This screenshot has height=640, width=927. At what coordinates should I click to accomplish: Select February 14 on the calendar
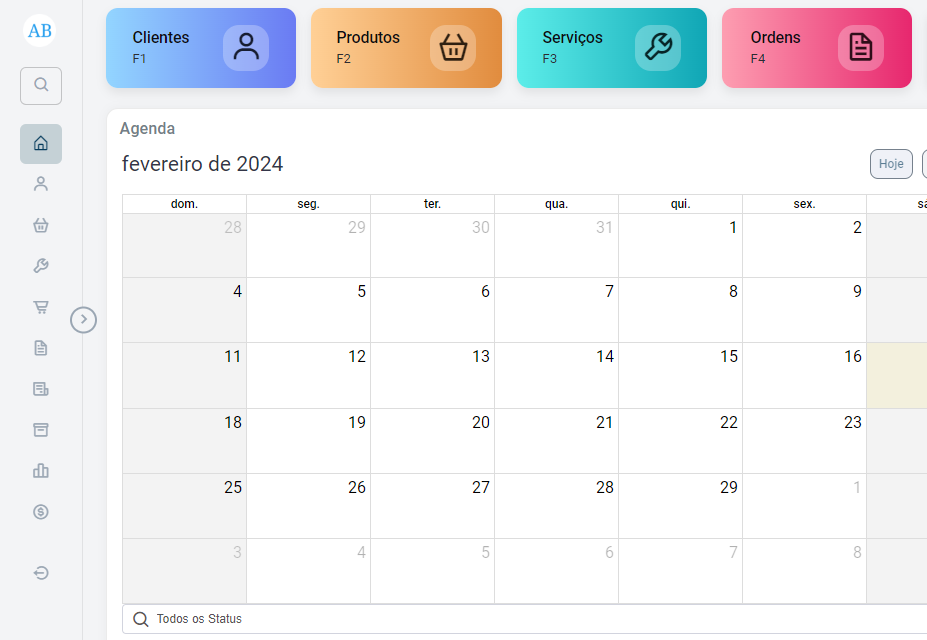(x=557, y=375)
